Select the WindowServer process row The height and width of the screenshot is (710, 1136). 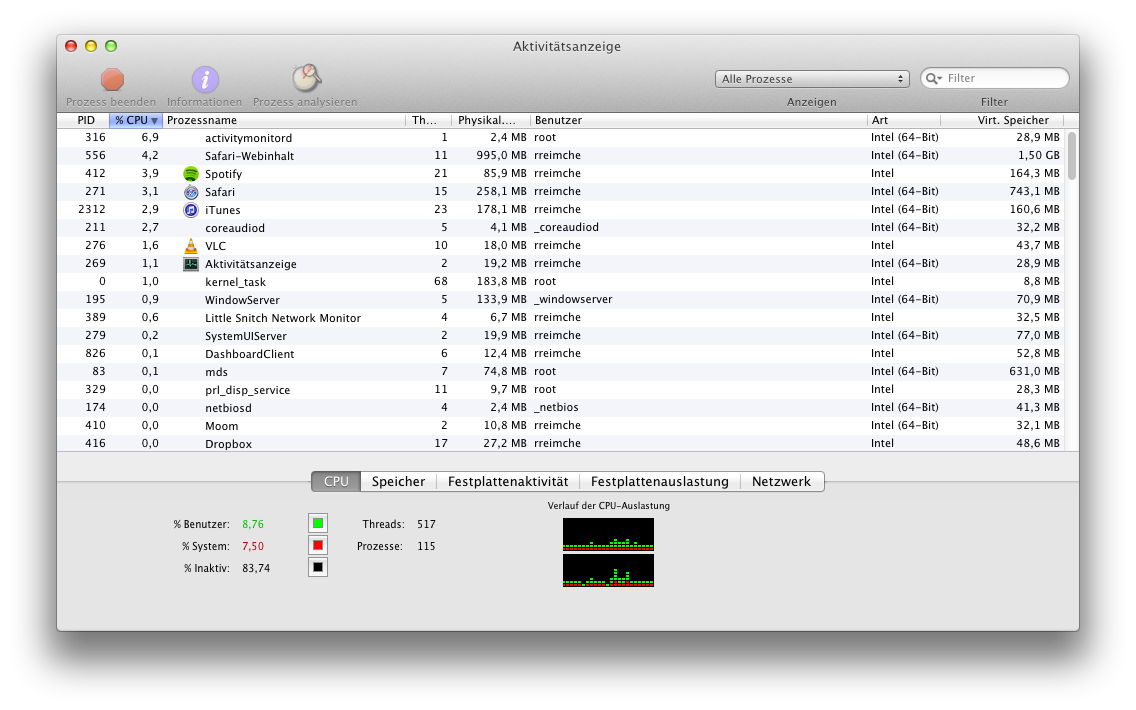[561, 299]
